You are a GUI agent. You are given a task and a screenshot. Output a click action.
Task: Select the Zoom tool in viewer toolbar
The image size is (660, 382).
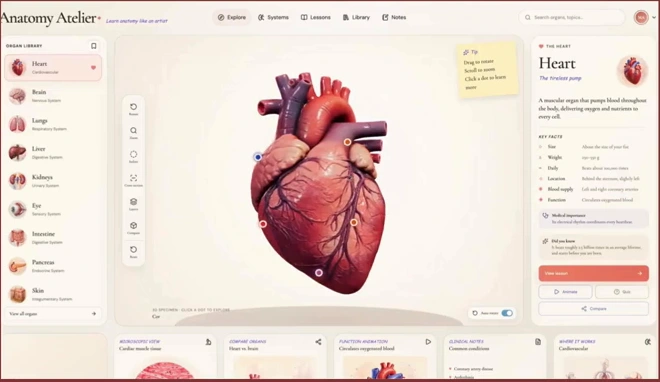pyautogui.click(x=133, y=133)
